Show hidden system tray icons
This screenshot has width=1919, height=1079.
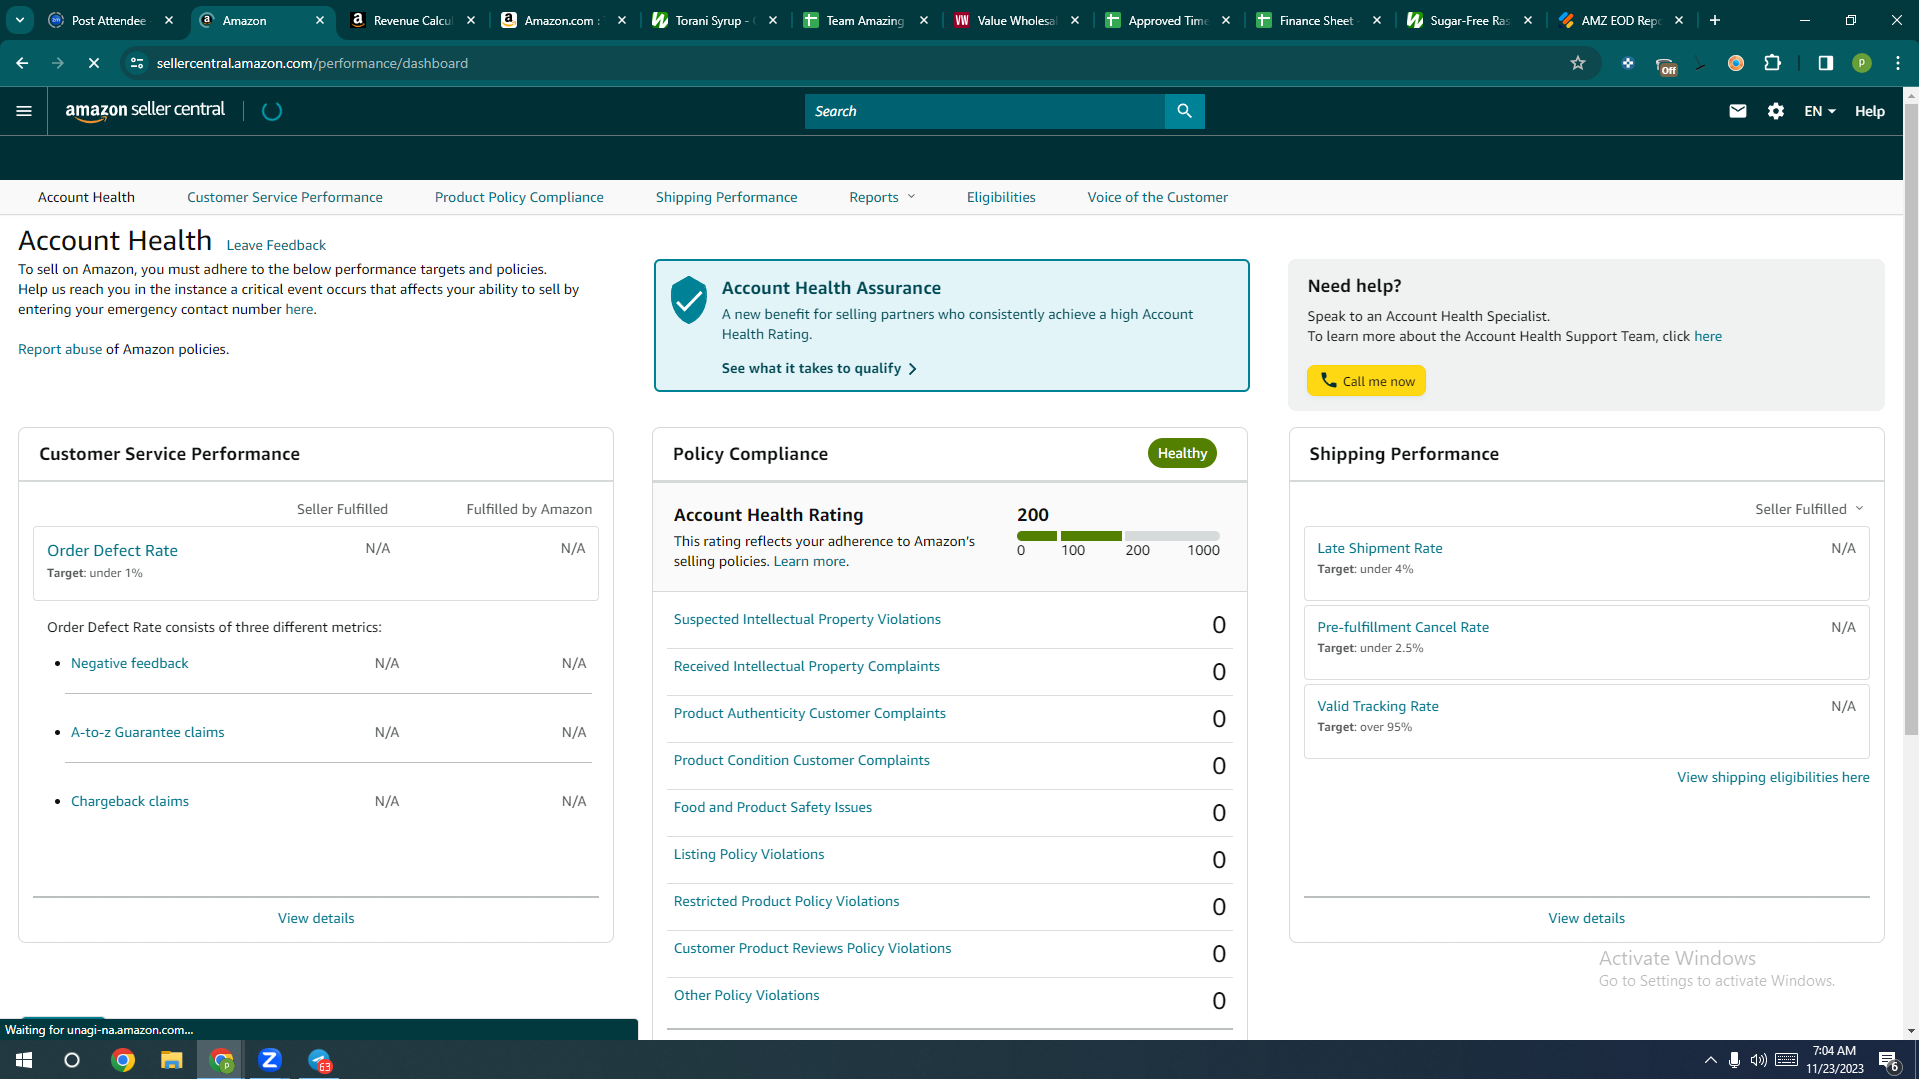tap(1710, 1060)
